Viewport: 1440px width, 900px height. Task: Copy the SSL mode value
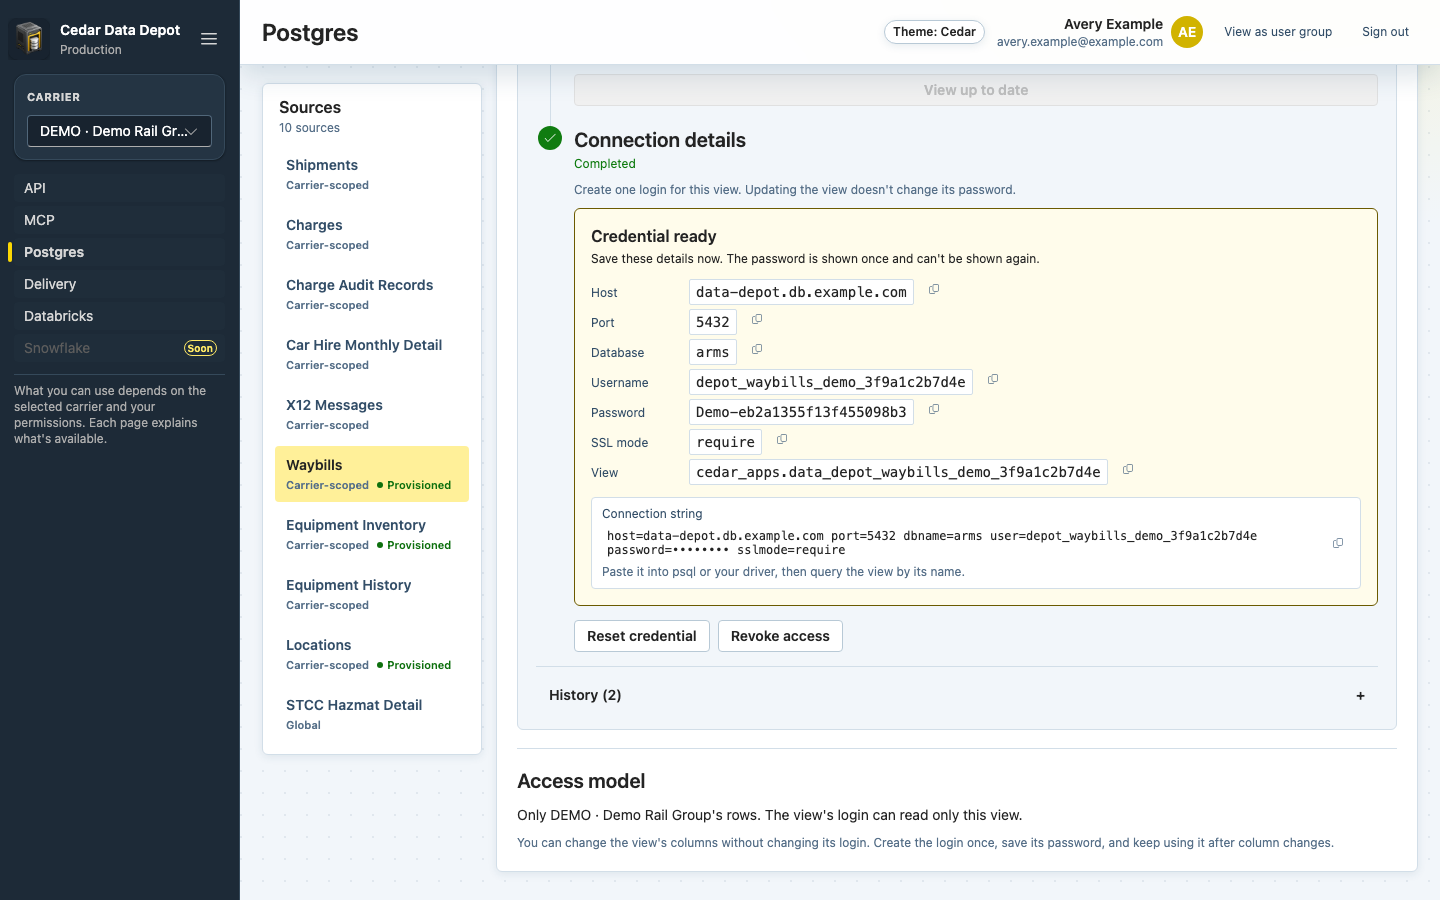pos(782,440)
